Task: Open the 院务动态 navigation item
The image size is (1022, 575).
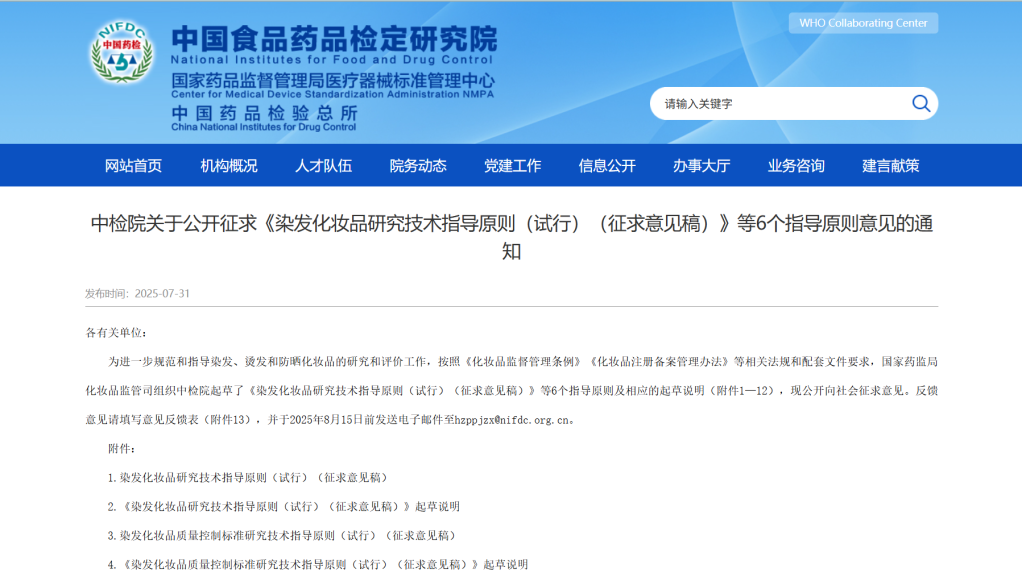Action: click(418, 166)
